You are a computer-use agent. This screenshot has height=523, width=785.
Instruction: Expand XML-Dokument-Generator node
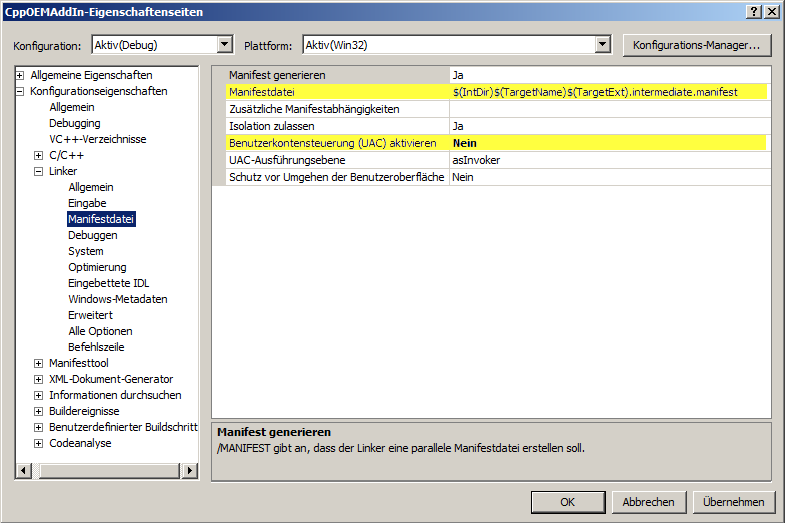click(39, 379)
